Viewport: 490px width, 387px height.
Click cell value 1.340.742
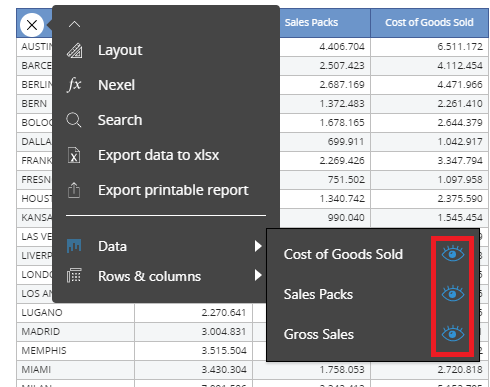coord(342,199)
